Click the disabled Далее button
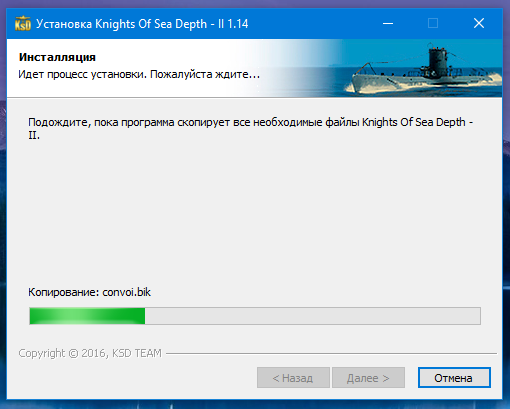This screenshot has height=409, width=510. click(368, 378)
